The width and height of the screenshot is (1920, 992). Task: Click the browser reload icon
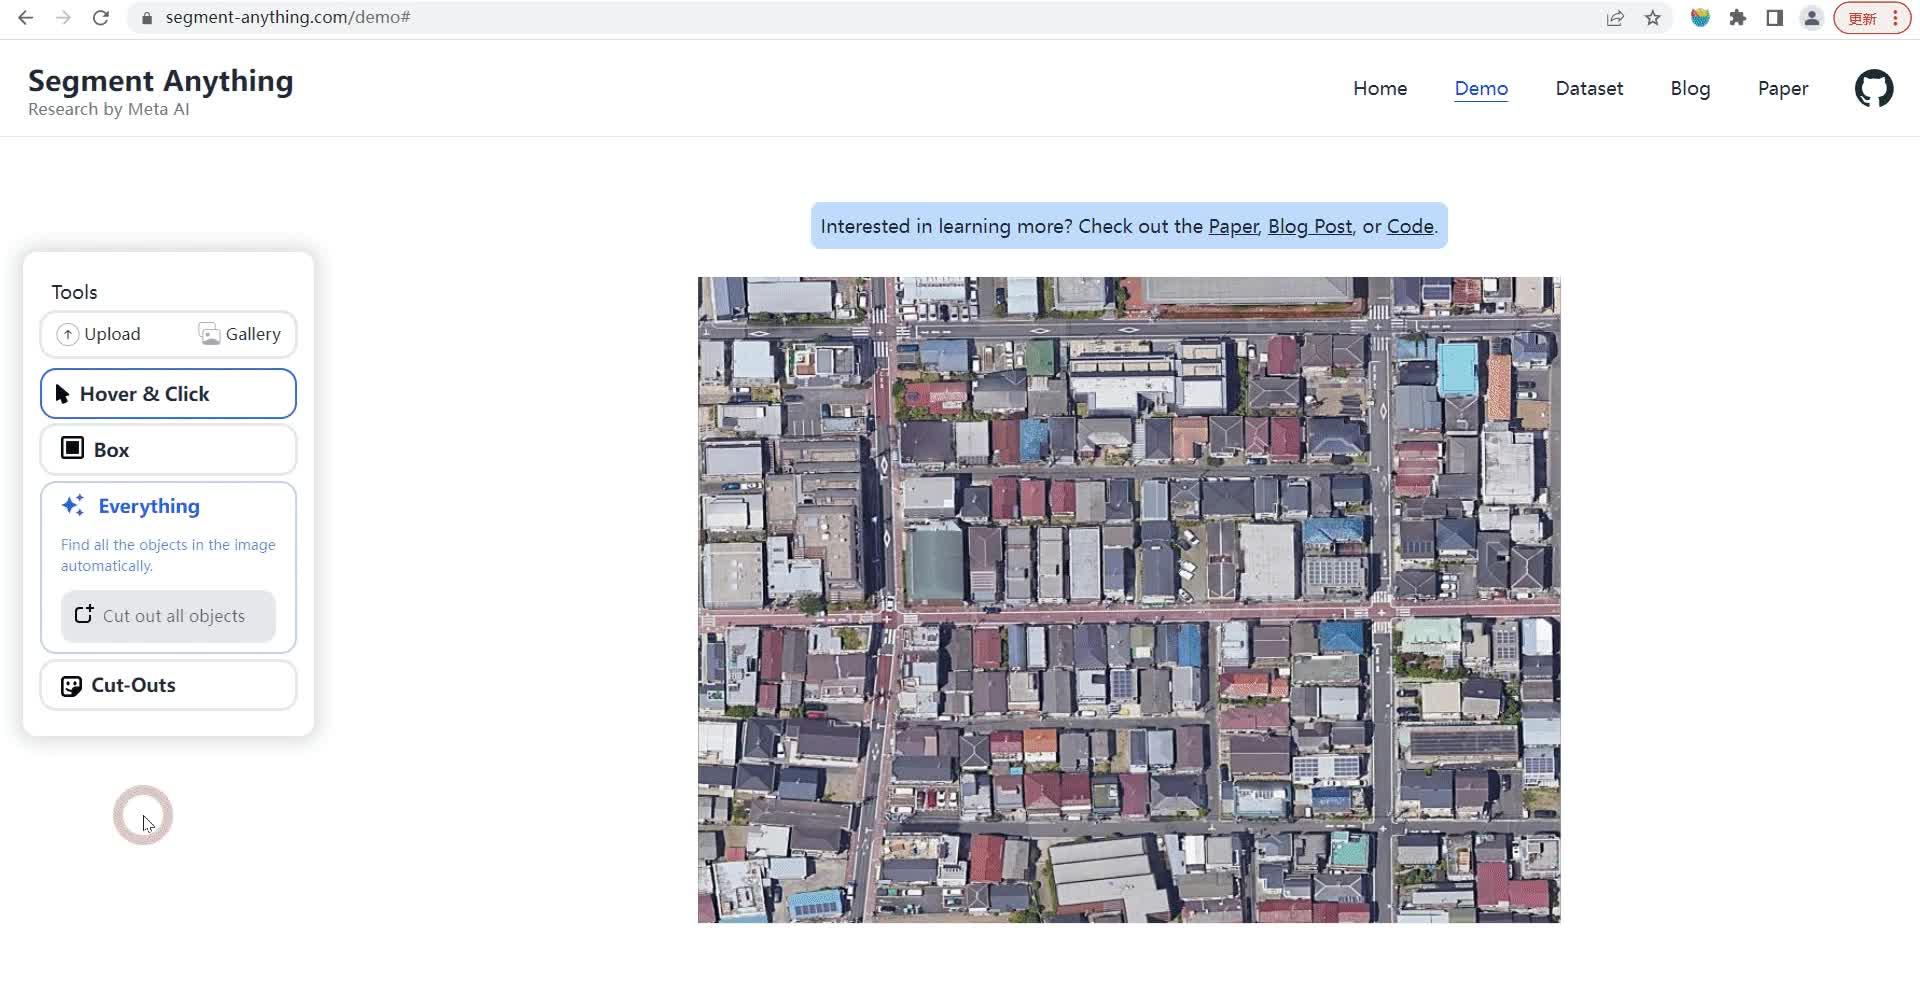pos(101,18)
